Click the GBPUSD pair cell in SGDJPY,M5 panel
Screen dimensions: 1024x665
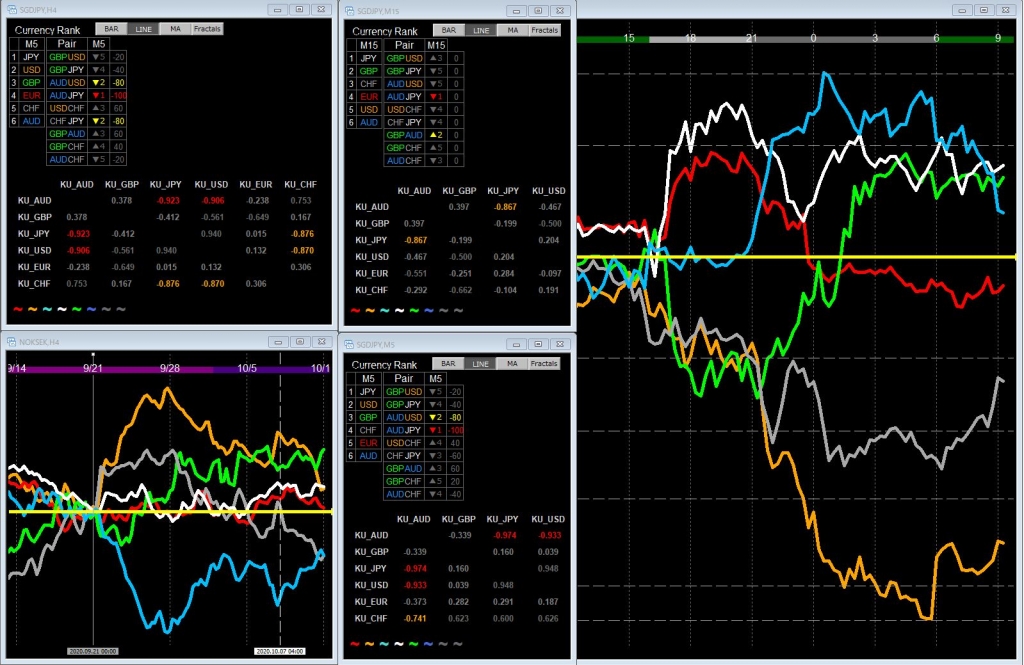click(404, 392)
